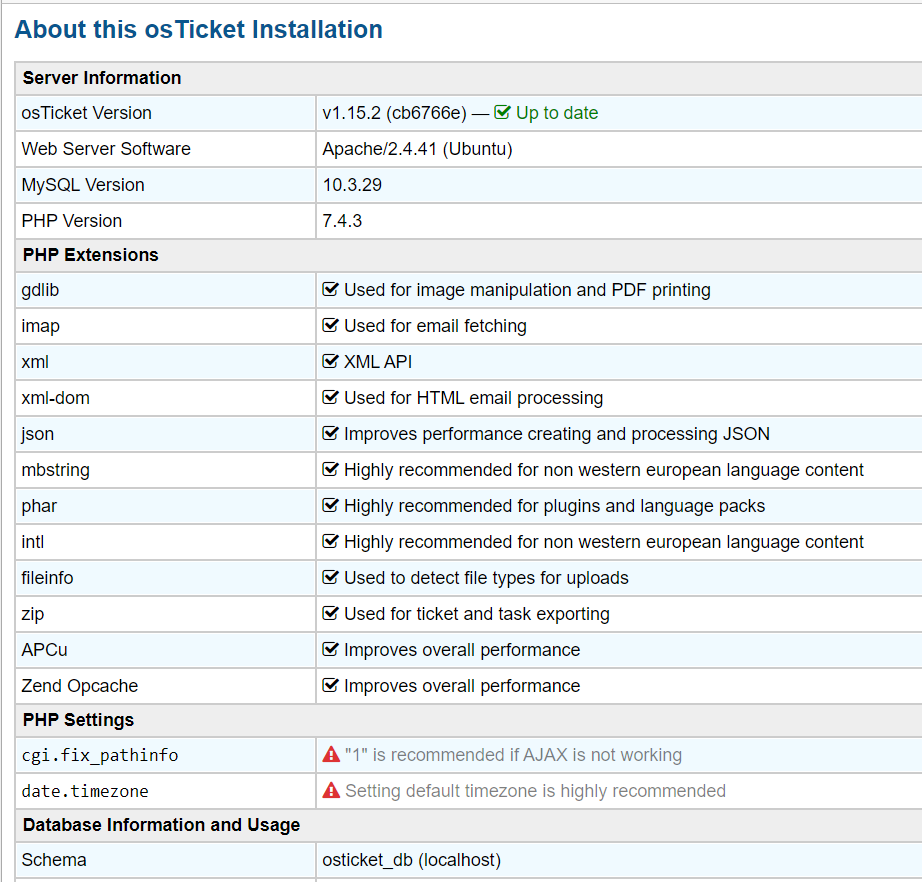Click the plugins and language packs description

(x=554, y=506)
